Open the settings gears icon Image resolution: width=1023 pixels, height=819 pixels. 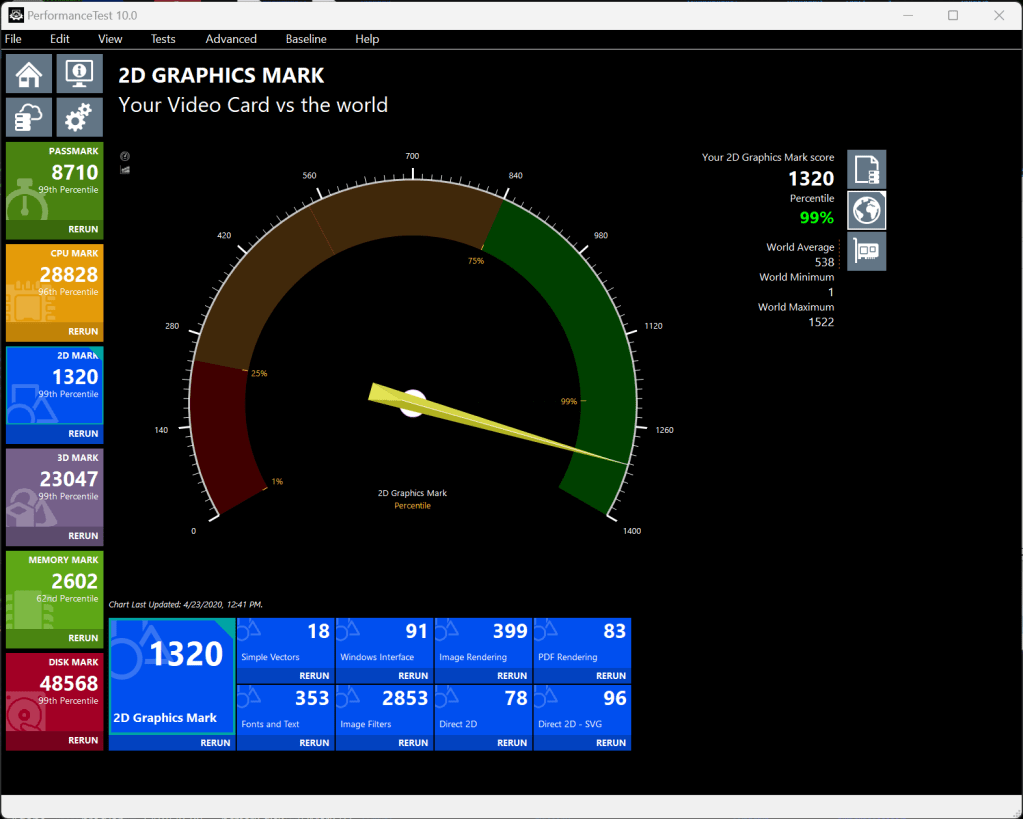pyautogui.click(x=79, y=118)
